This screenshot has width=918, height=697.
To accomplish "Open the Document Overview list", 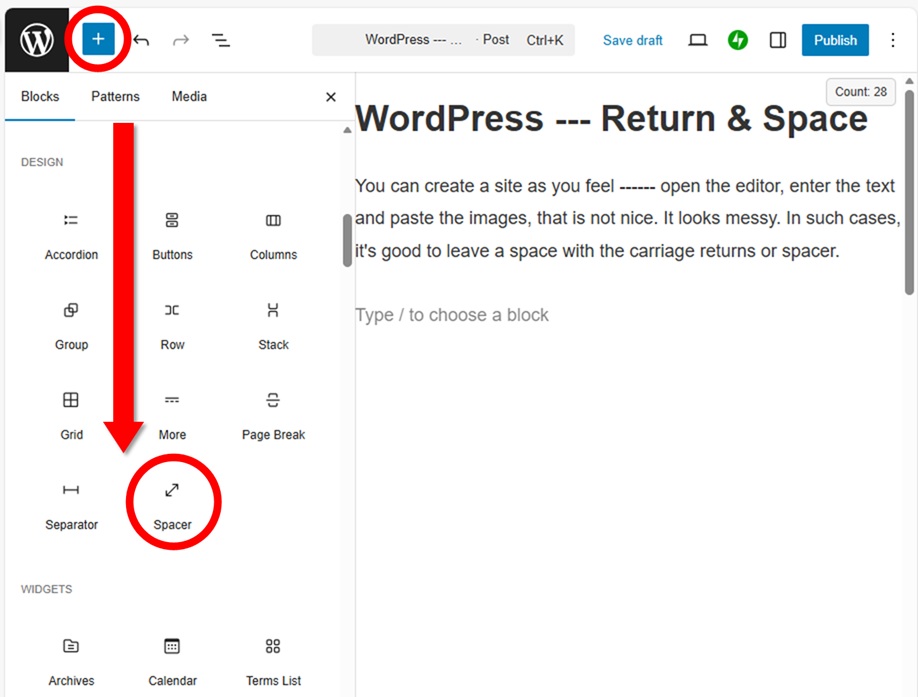I will [x=221, y=40].
